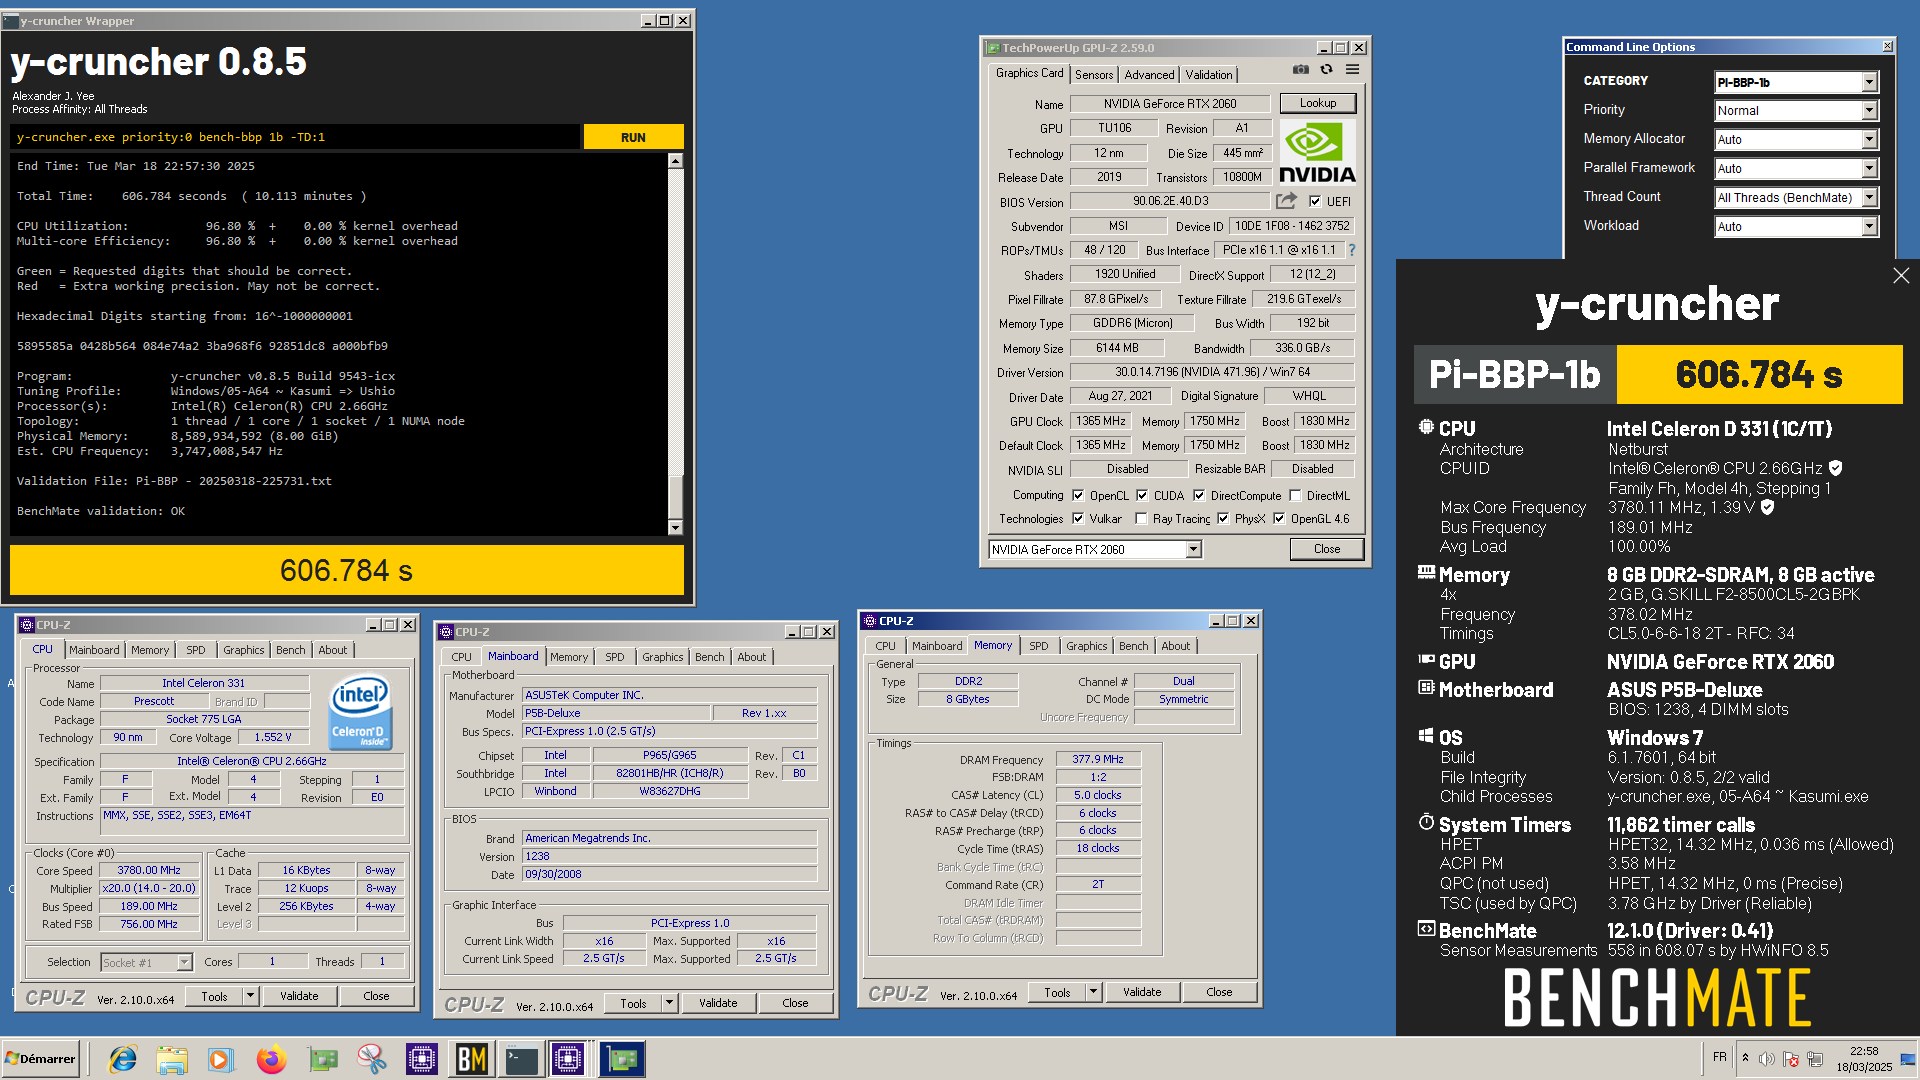Open the GPU selection dropdown in GPU-Z

[1095, 549]
